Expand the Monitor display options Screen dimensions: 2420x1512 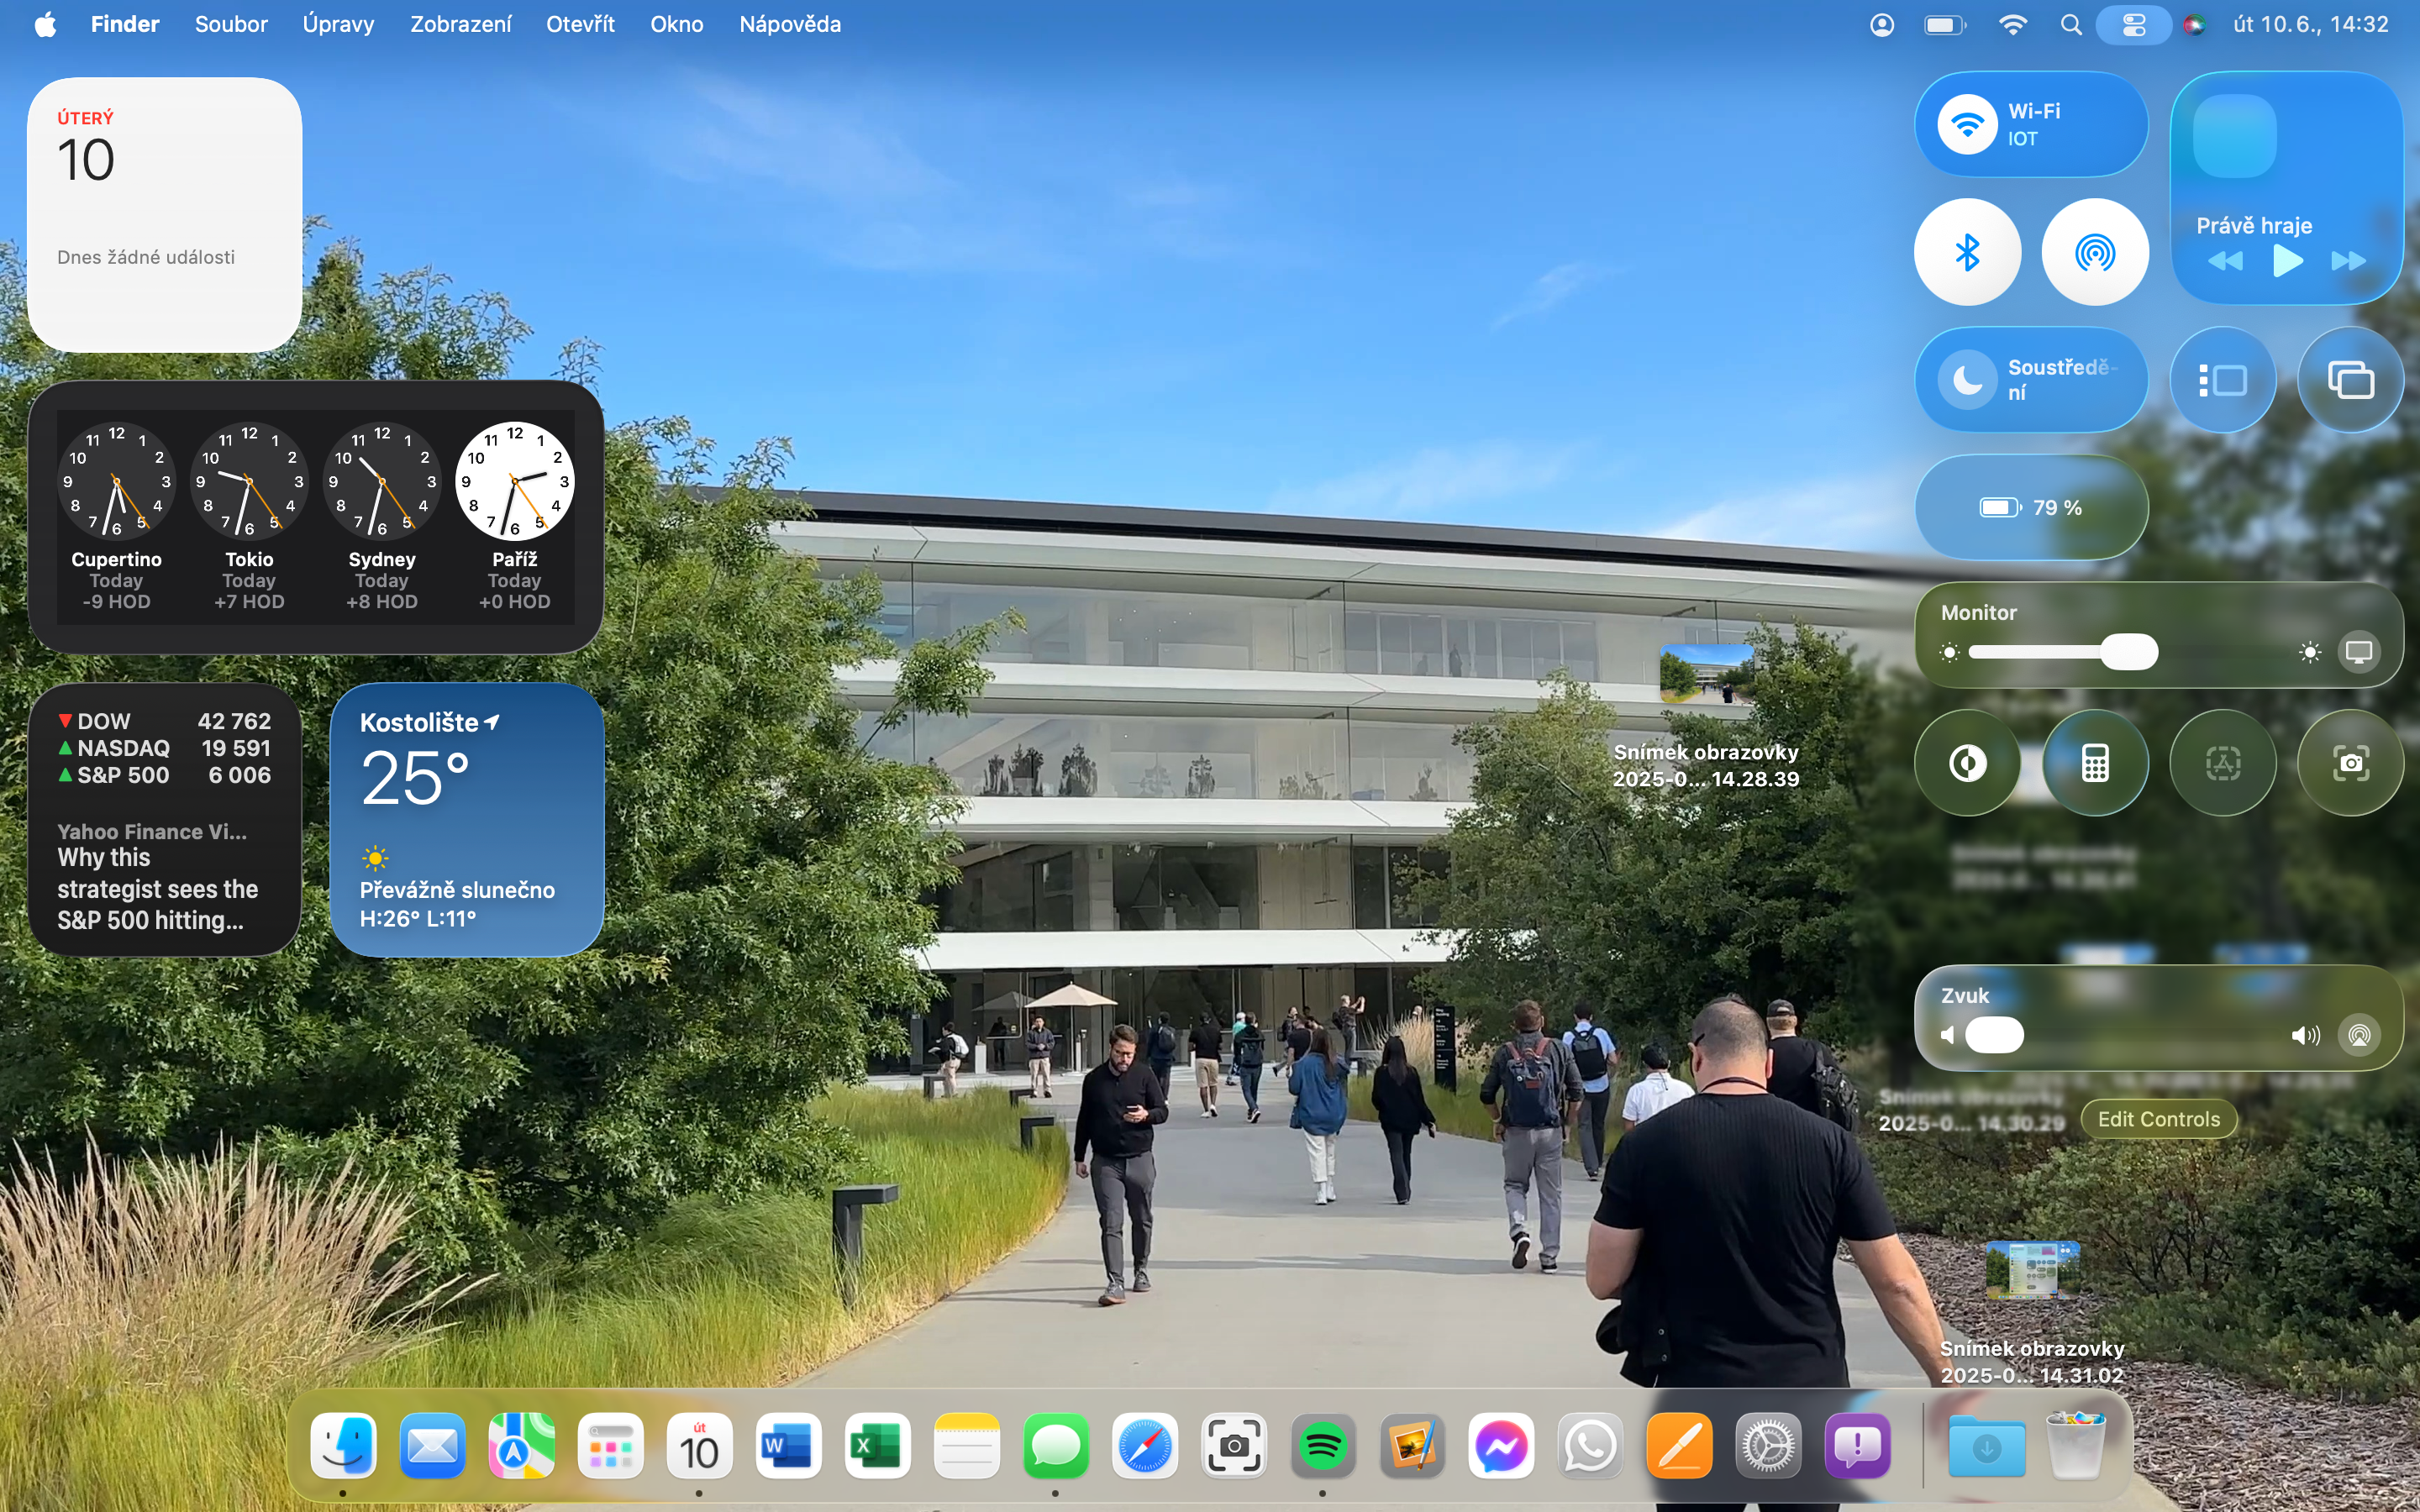click(x=2359, y=653)
